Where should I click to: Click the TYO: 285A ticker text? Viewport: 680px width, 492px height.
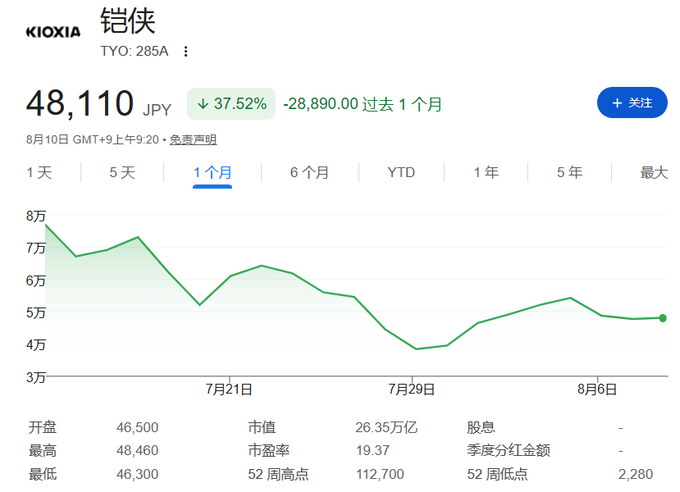pyautogui.click(x=134, y=51)
